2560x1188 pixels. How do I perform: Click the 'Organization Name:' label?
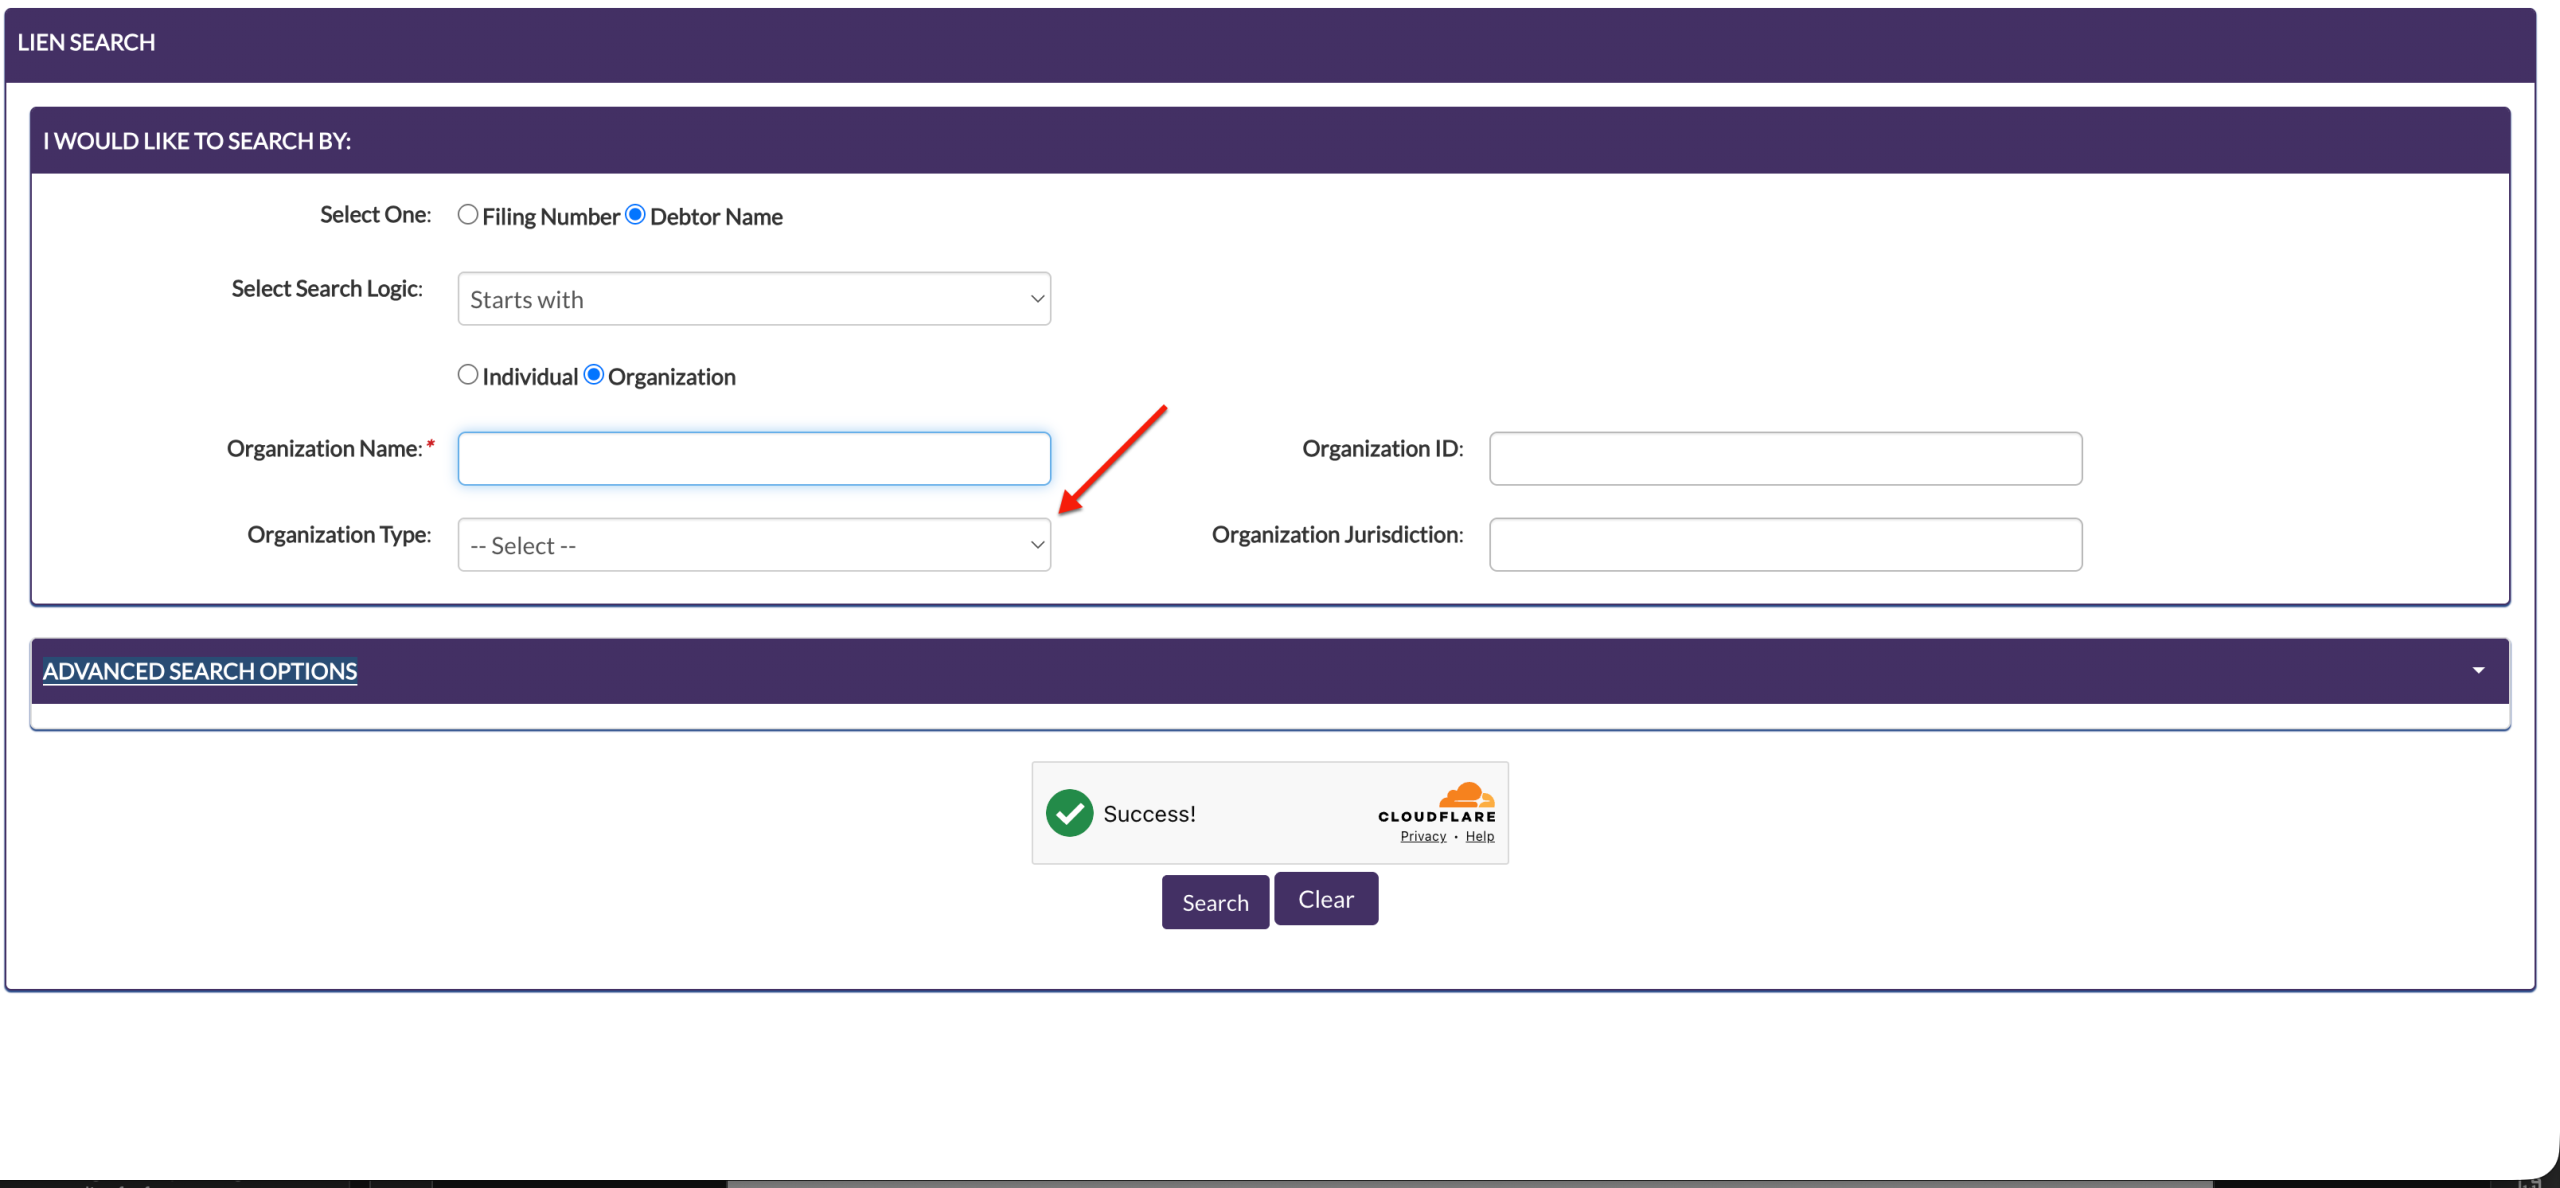click(324, 449)
